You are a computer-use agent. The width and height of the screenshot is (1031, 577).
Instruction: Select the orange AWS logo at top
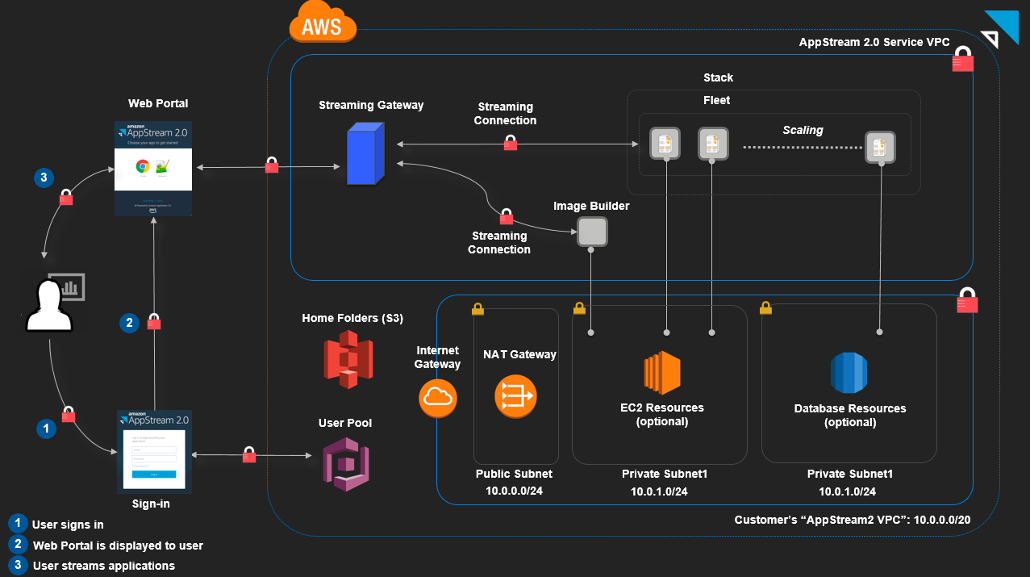click(322, 24)
